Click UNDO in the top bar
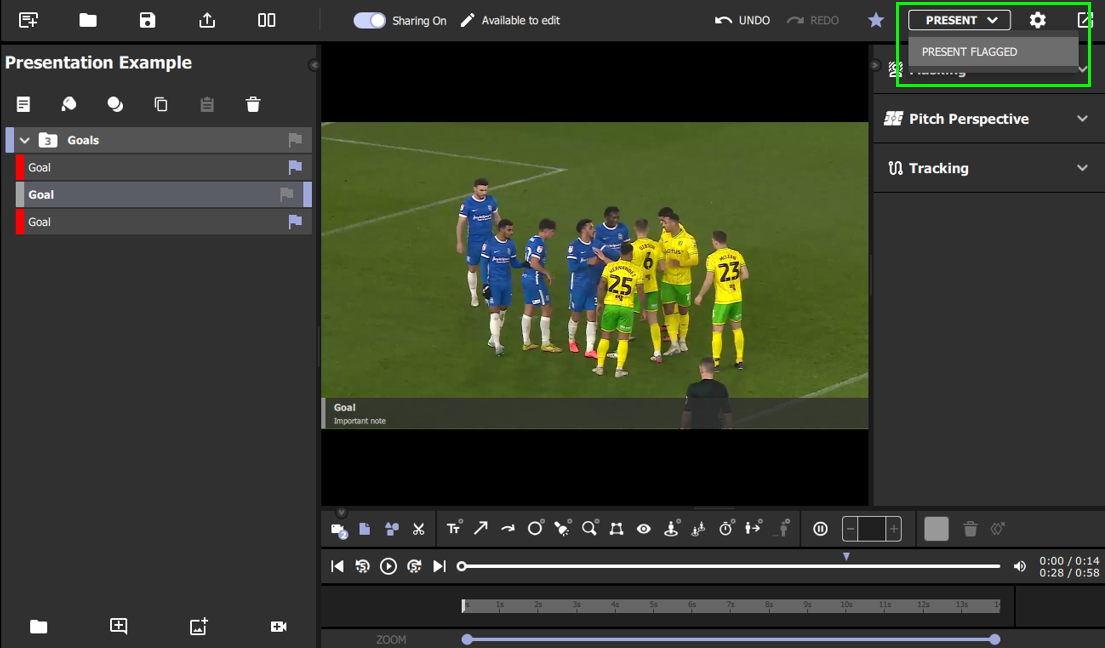Image resolution: width=1105 pixels, height=648 pixels. click(x=742, y=19)
